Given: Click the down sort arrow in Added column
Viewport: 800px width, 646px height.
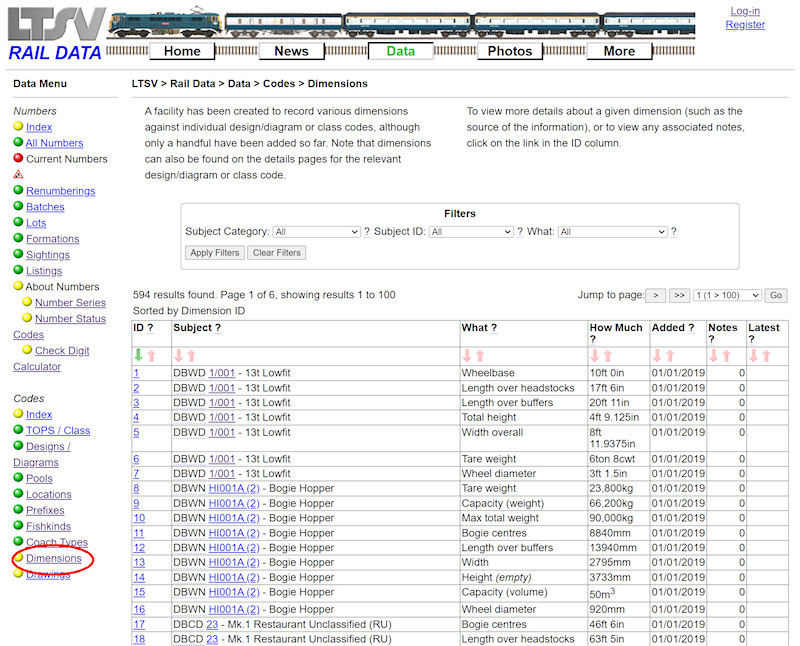Looking at the screenshot, I should click(658, 356).
